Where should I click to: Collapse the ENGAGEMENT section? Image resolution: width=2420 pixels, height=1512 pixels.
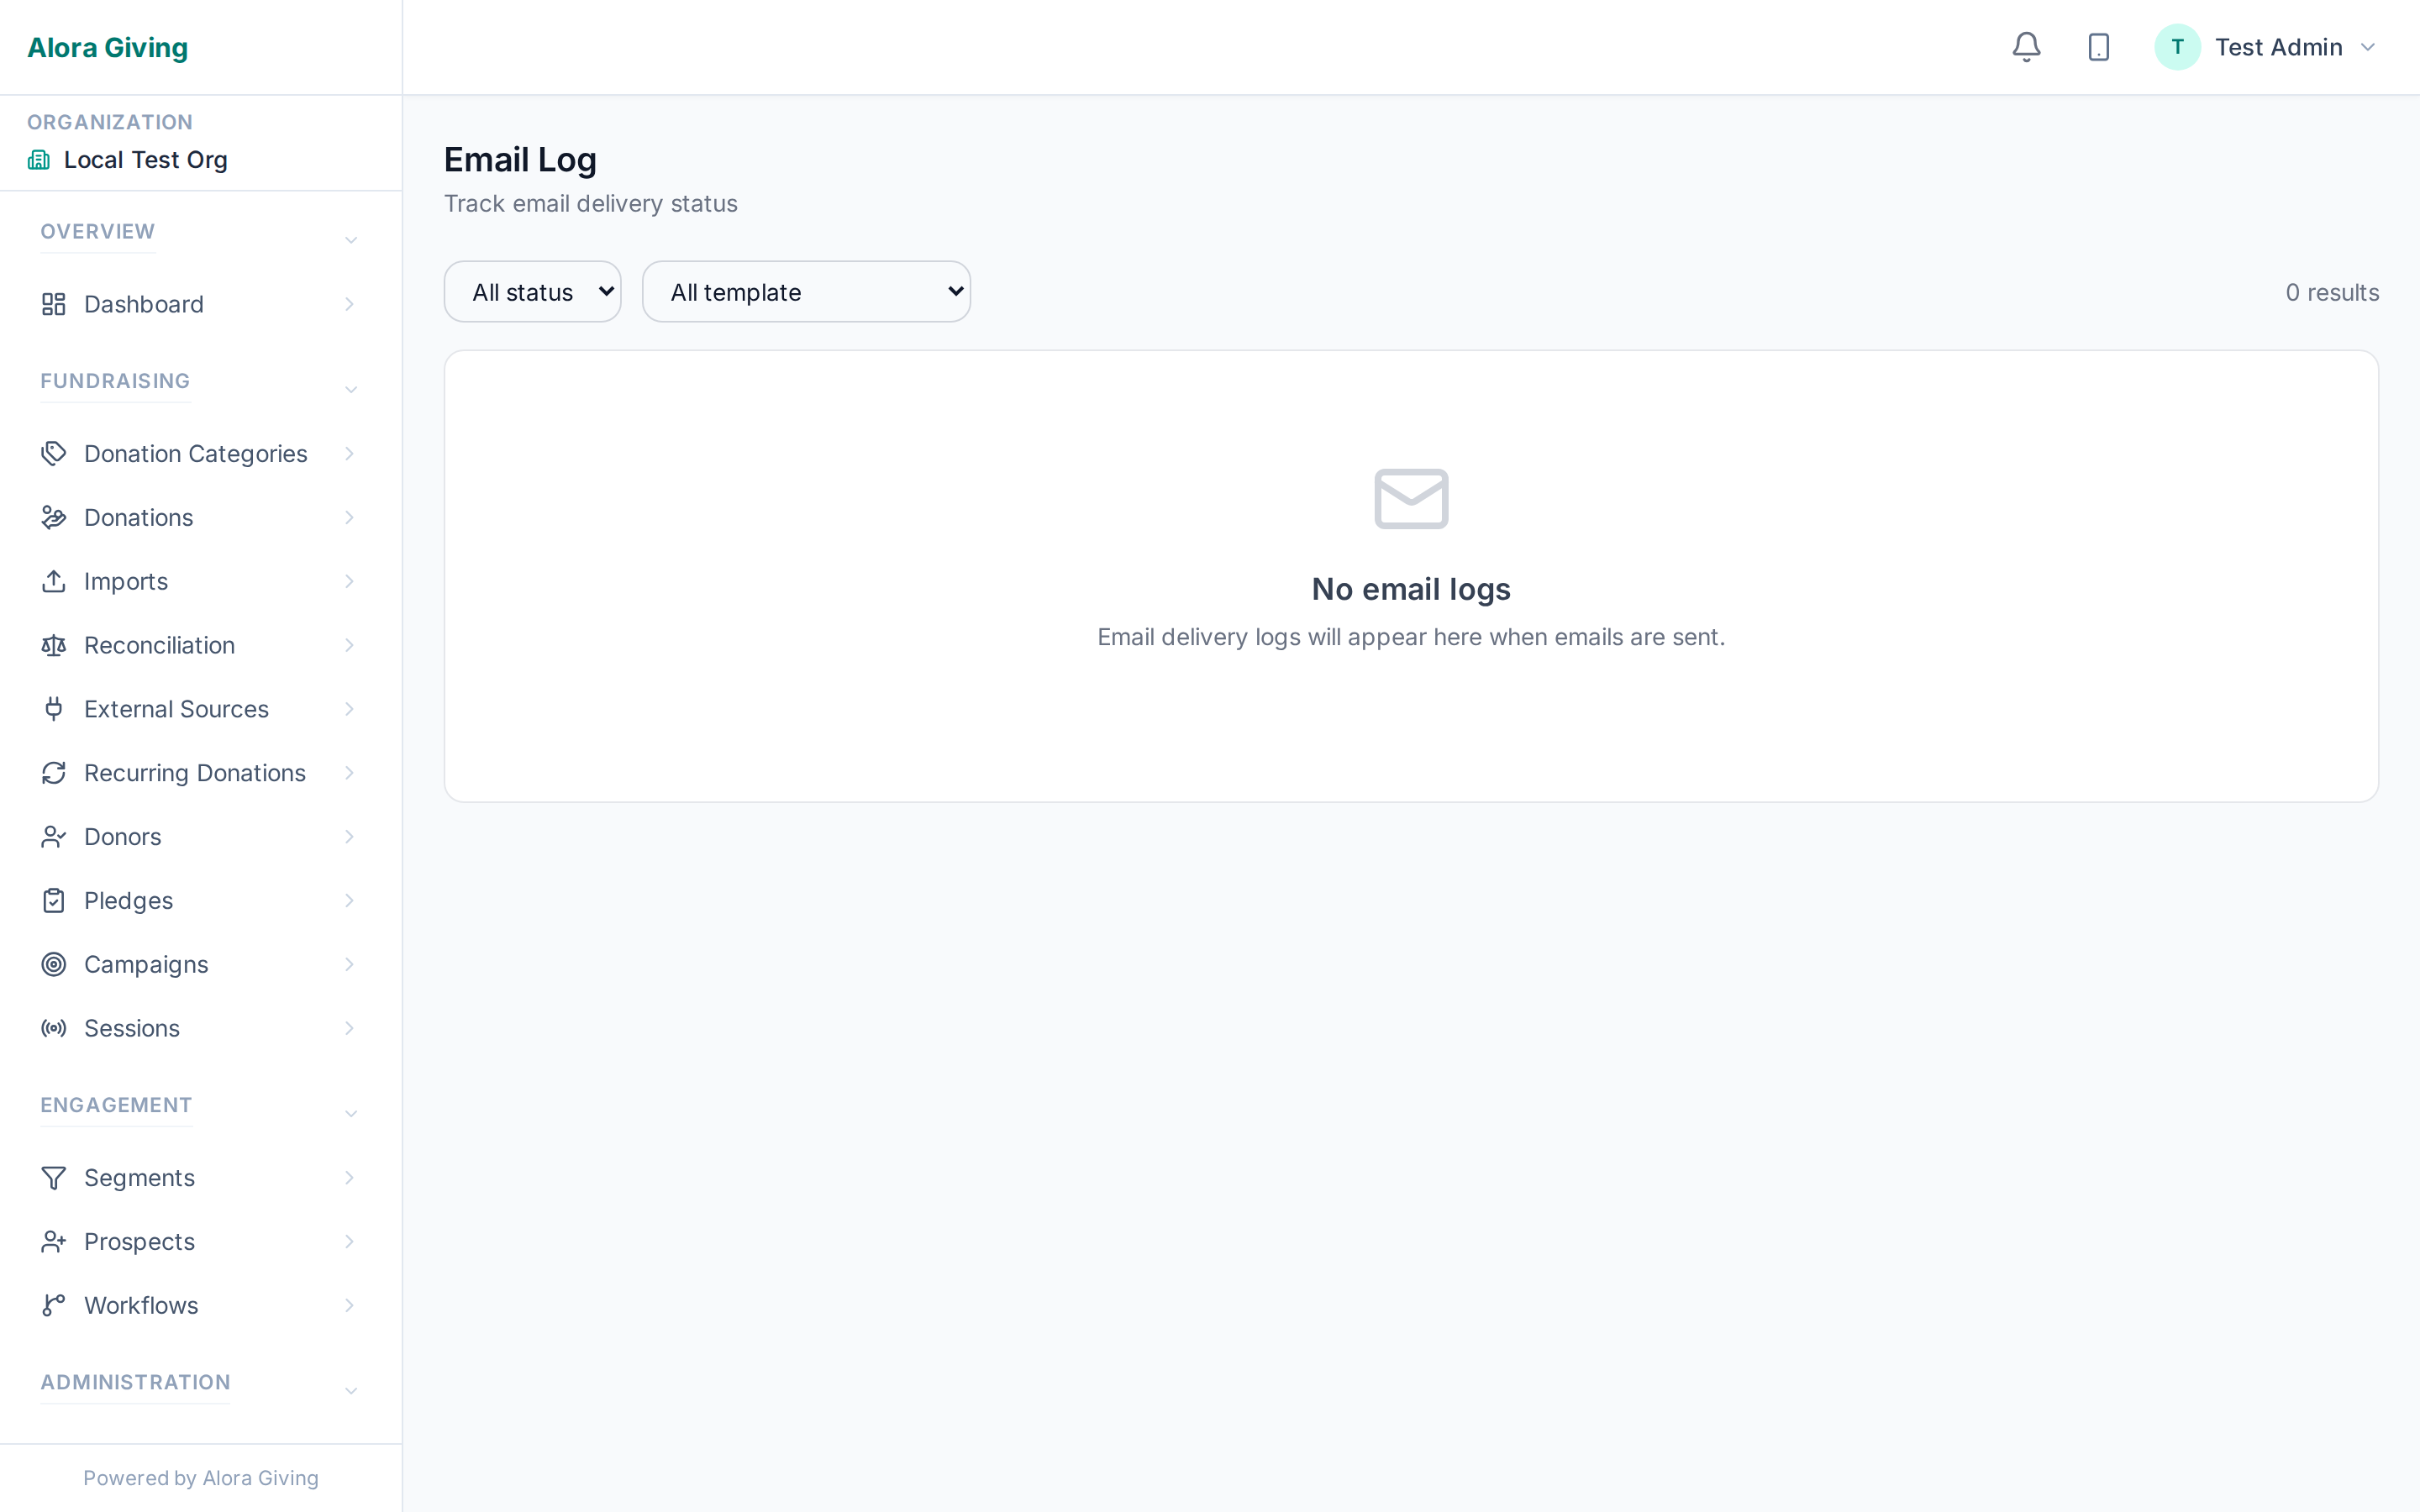click(350, 1112)
